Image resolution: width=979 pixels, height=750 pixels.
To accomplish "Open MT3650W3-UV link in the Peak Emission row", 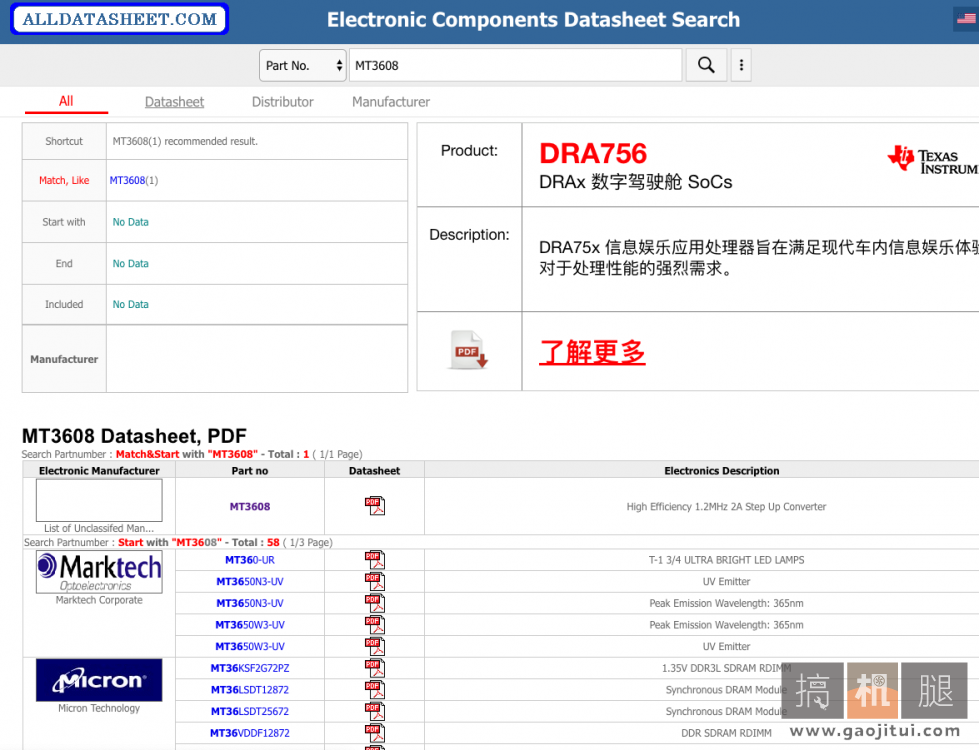I will [x=250, y=624].
